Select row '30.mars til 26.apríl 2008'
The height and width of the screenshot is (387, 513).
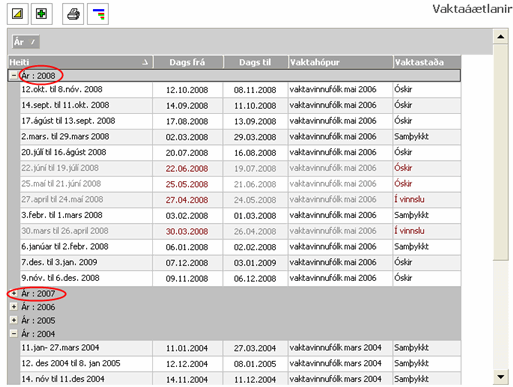point(240,231)
